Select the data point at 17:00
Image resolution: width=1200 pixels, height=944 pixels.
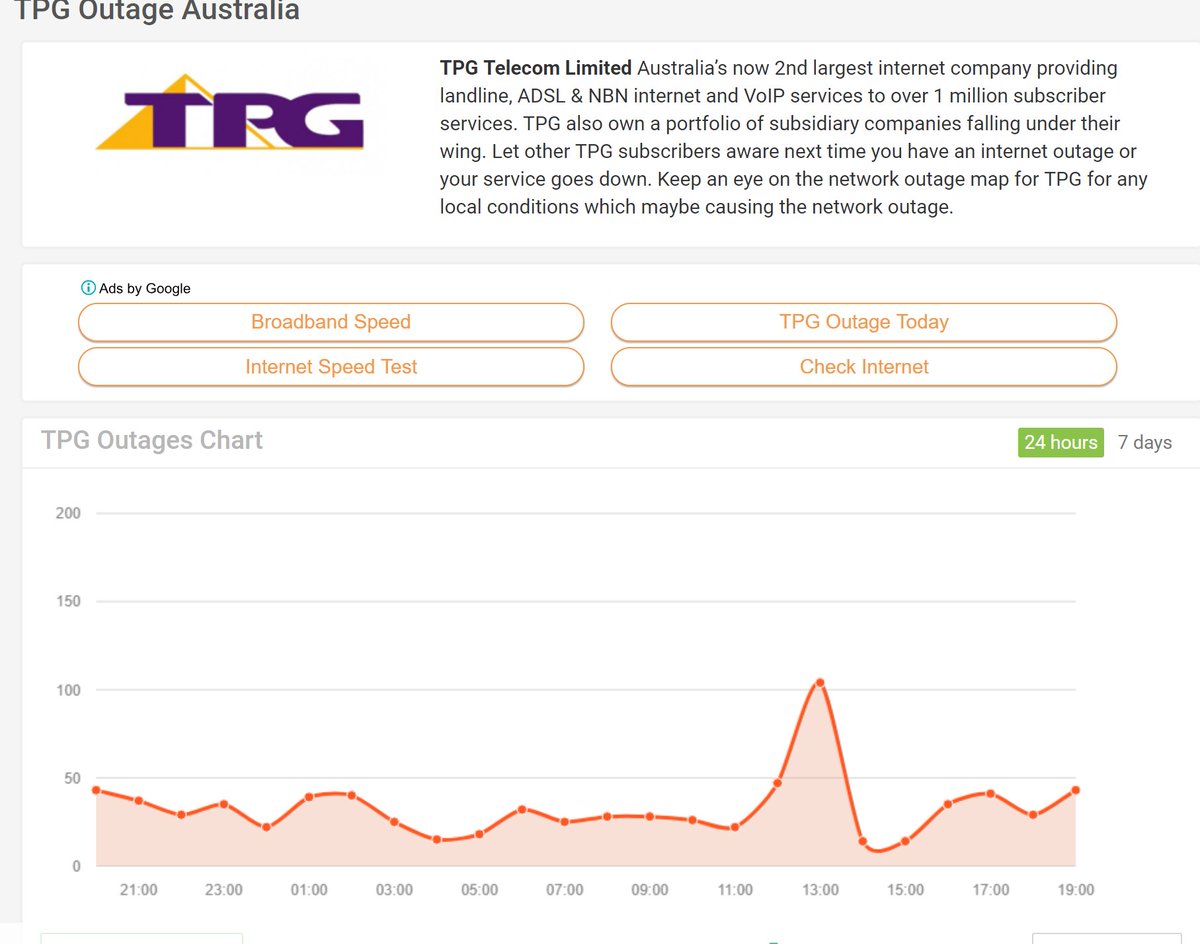click(x=990, y=793)
